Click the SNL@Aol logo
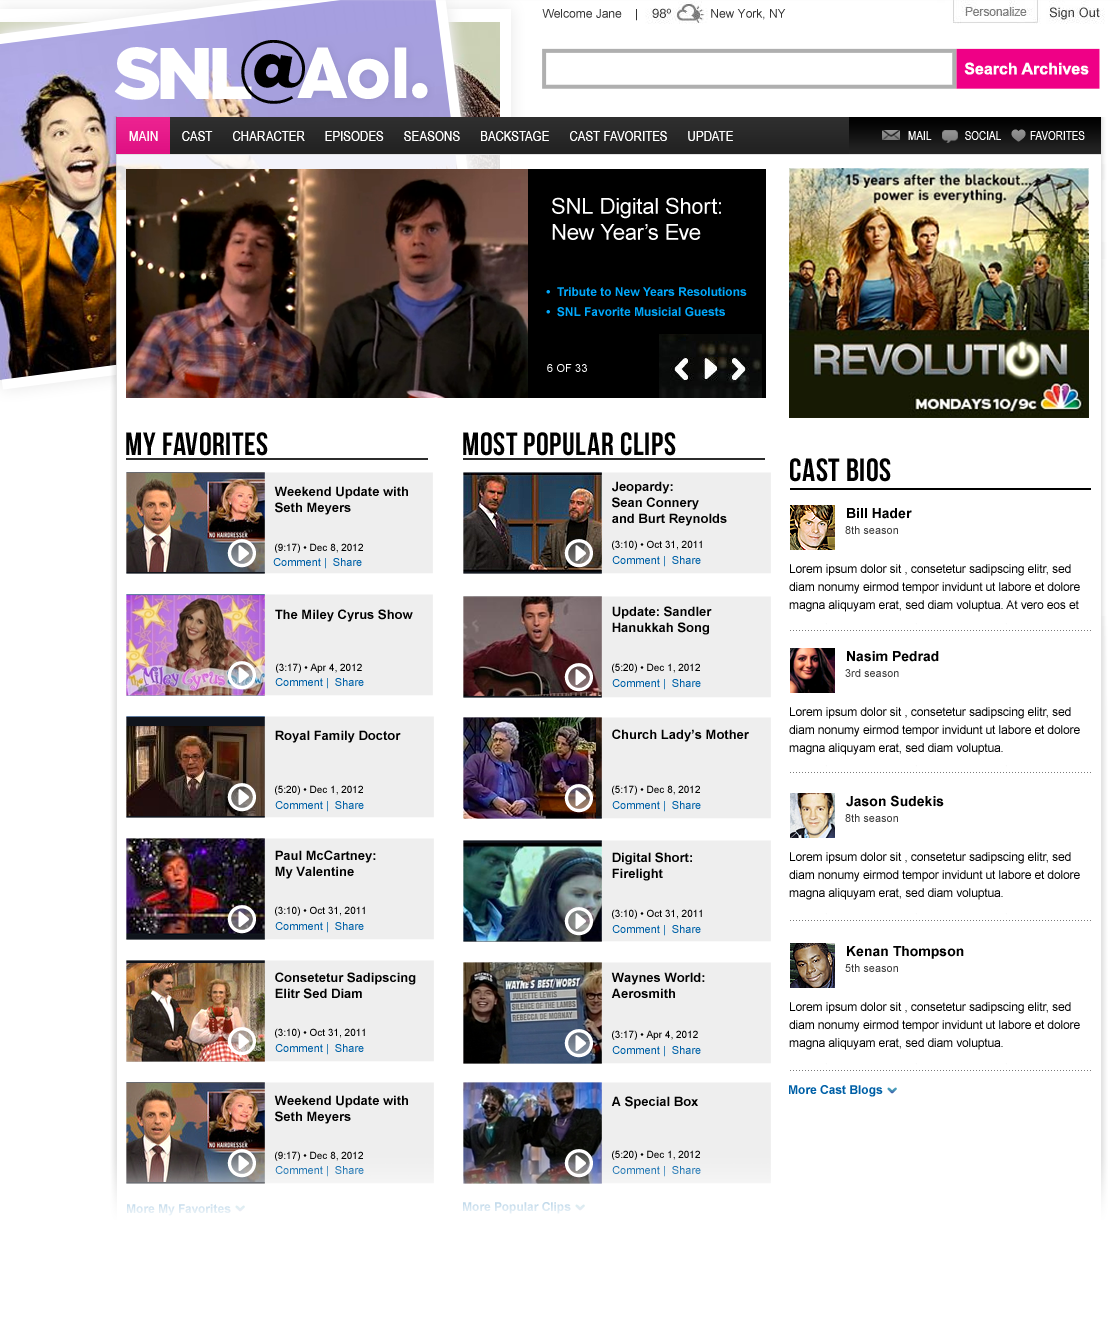Screen dimensions: 1120x1320 click(272, 73)
